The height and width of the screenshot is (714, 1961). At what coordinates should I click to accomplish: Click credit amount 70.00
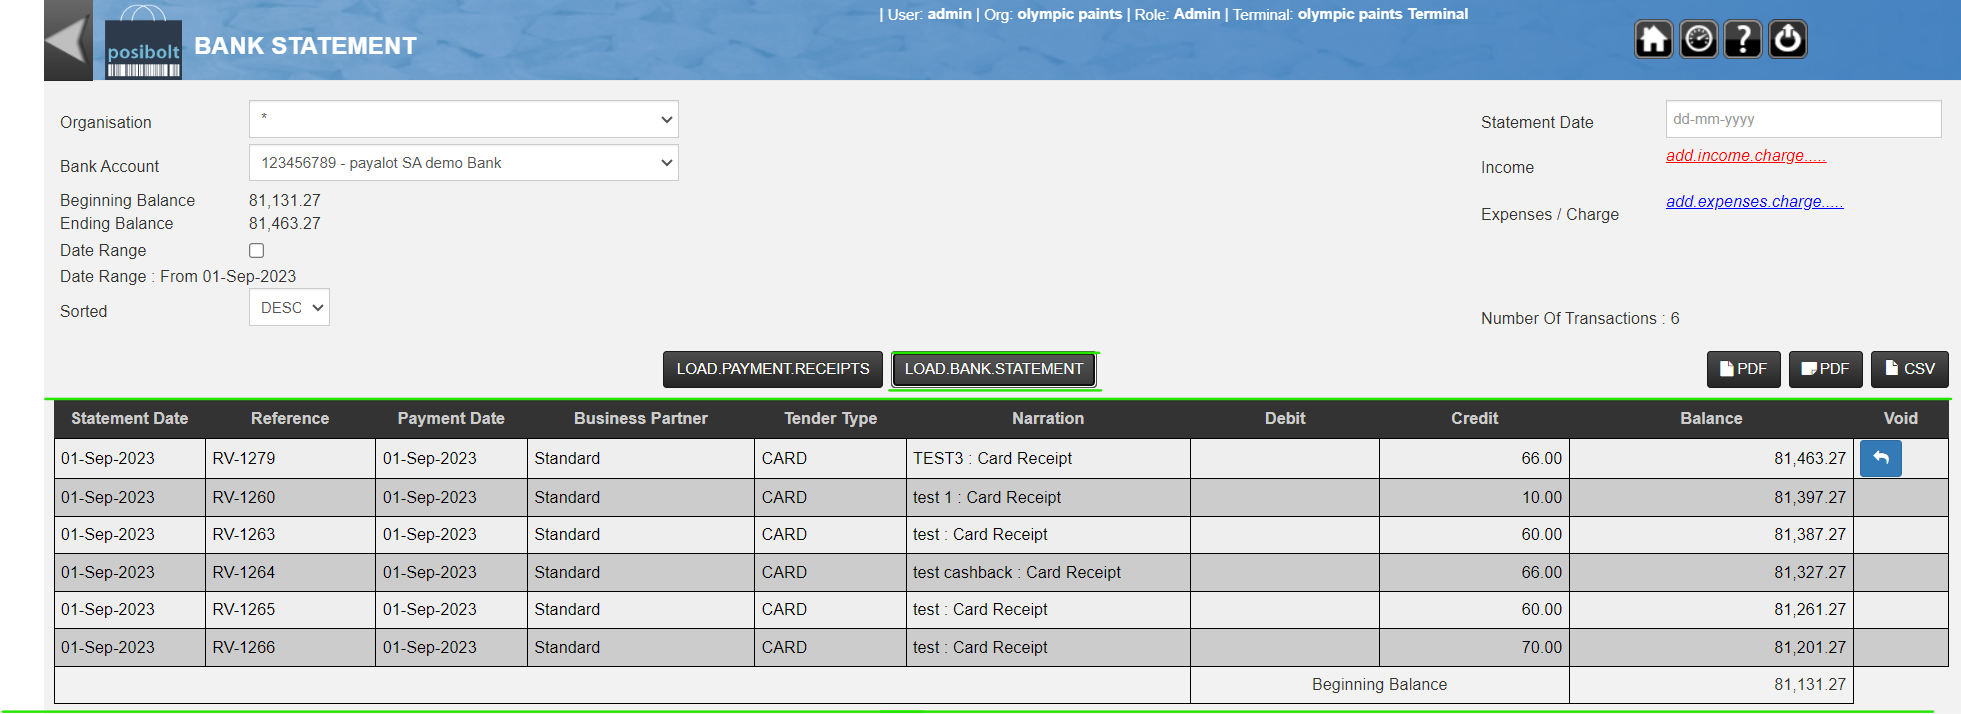(1542, 648)
